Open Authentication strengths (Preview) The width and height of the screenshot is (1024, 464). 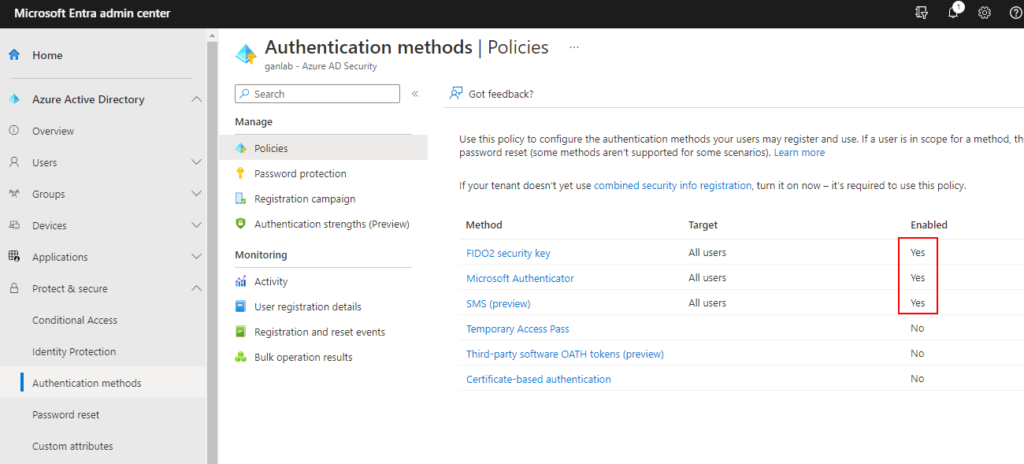point(331,224)
